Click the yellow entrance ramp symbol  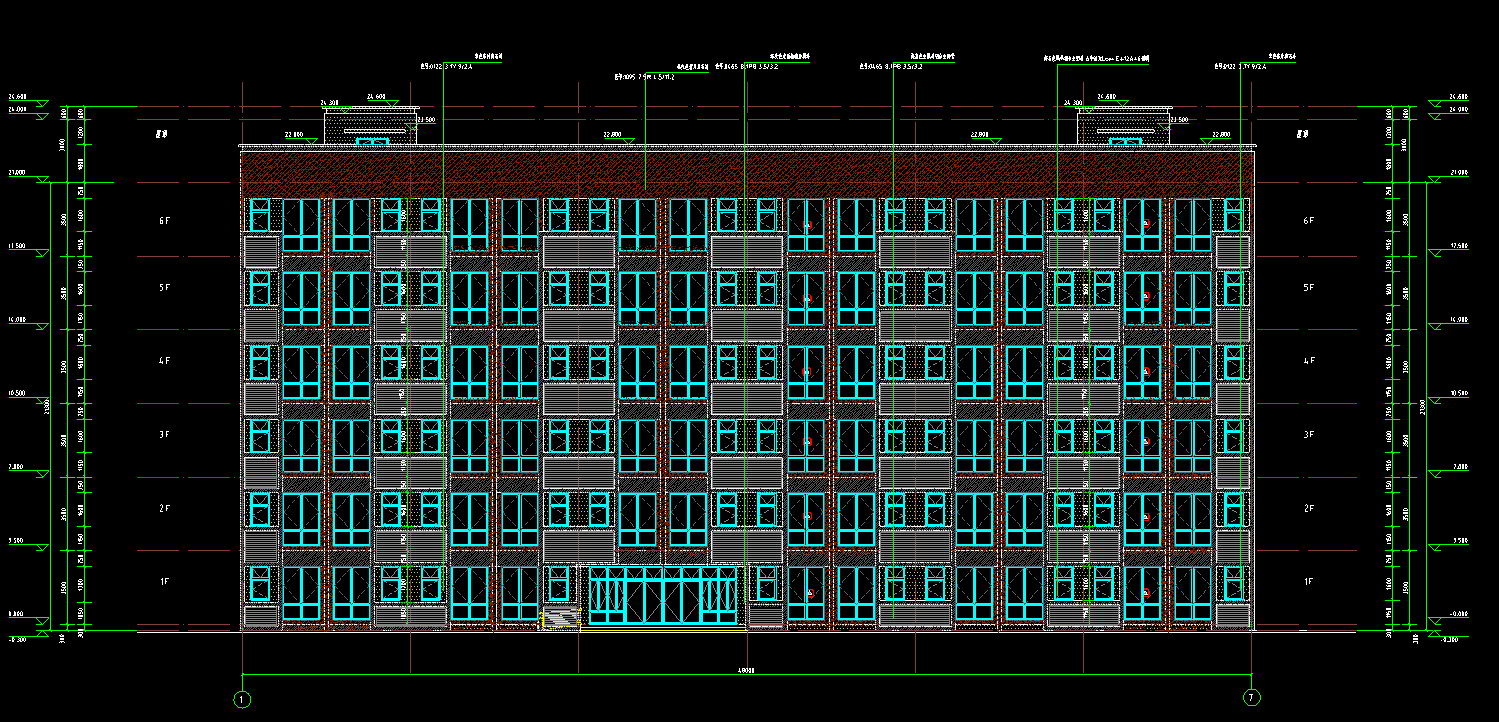click(x=560, y=619)
